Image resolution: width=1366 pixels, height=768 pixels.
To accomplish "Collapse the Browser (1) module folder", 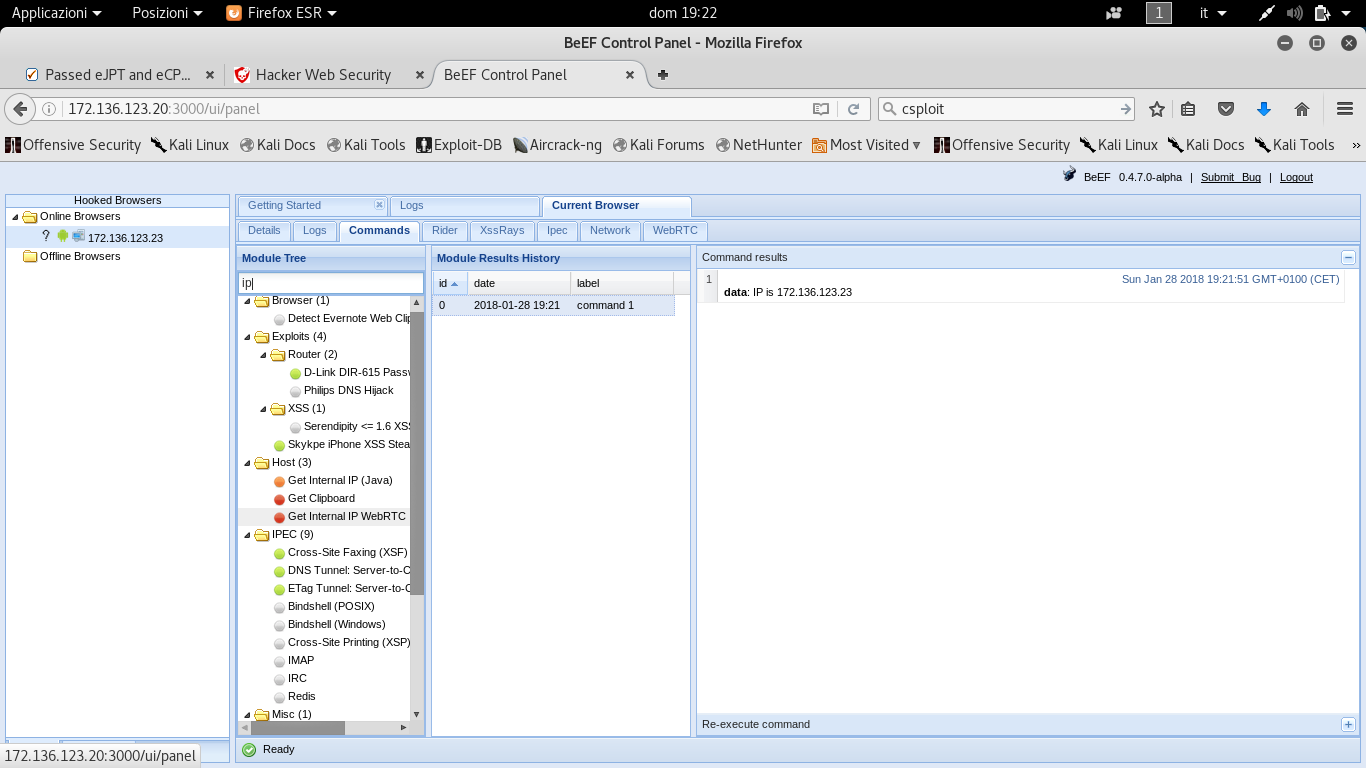I will tap(247, 301).
